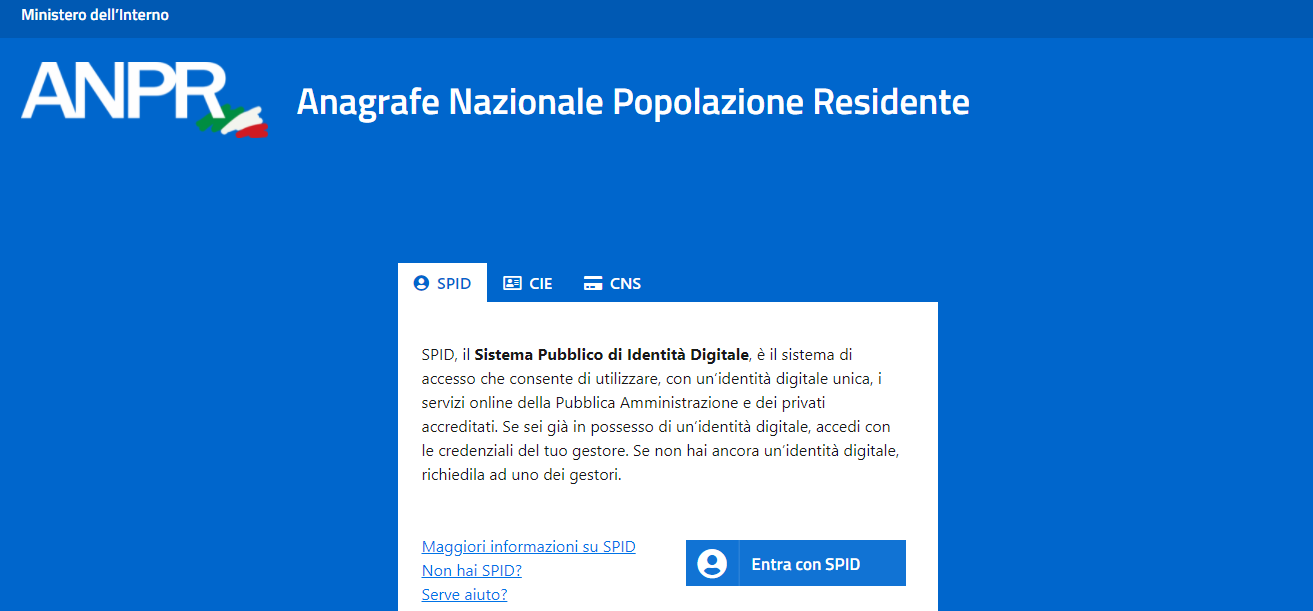This screenshot has height=611, width=1313.
Task: Click bold Sistema Pubblico di Identità Digitale text
Action: 611,355
